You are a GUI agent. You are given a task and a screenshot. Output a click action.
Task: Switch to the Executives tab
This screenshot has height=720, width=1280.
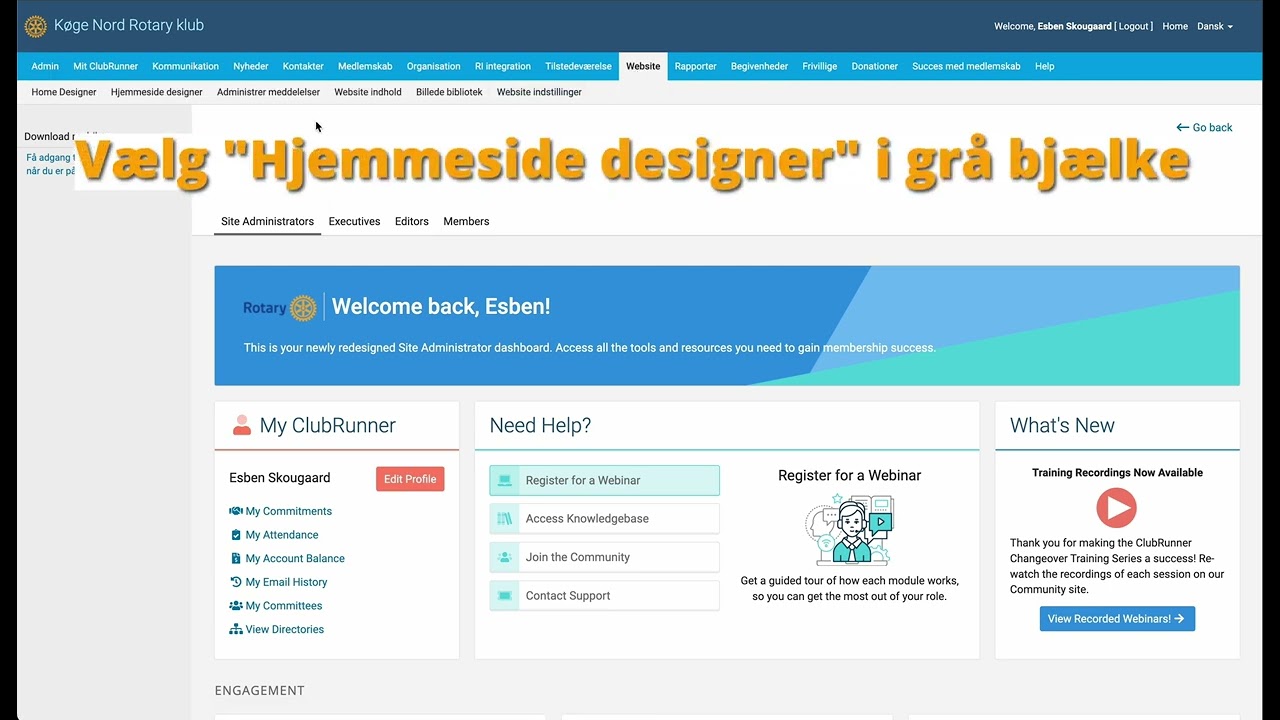click(x=354, y=221)
